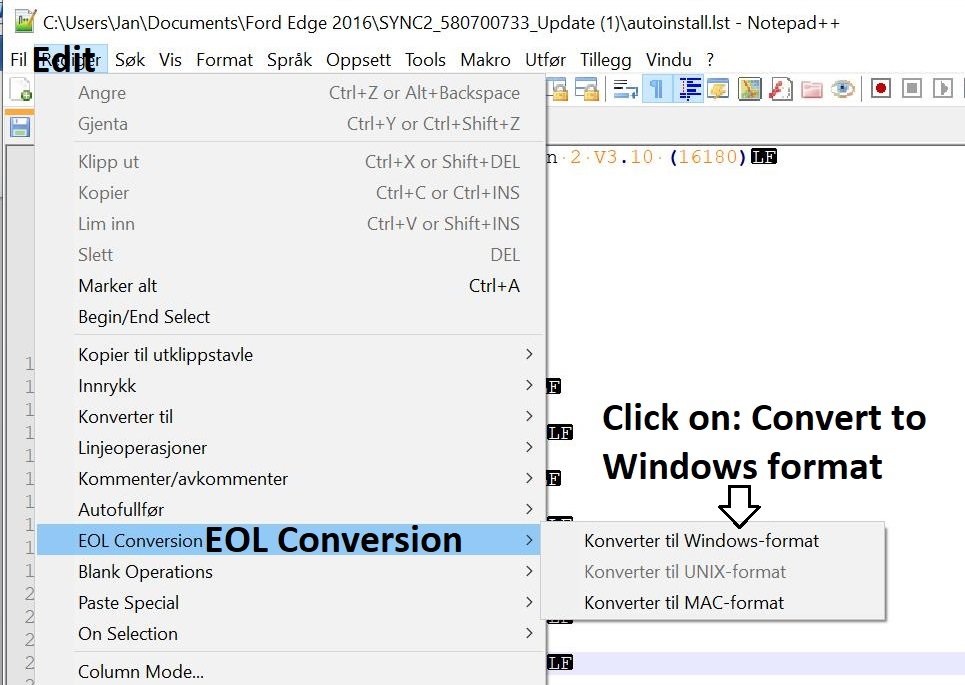Select Klipp ut menu entry

[290, 162]
